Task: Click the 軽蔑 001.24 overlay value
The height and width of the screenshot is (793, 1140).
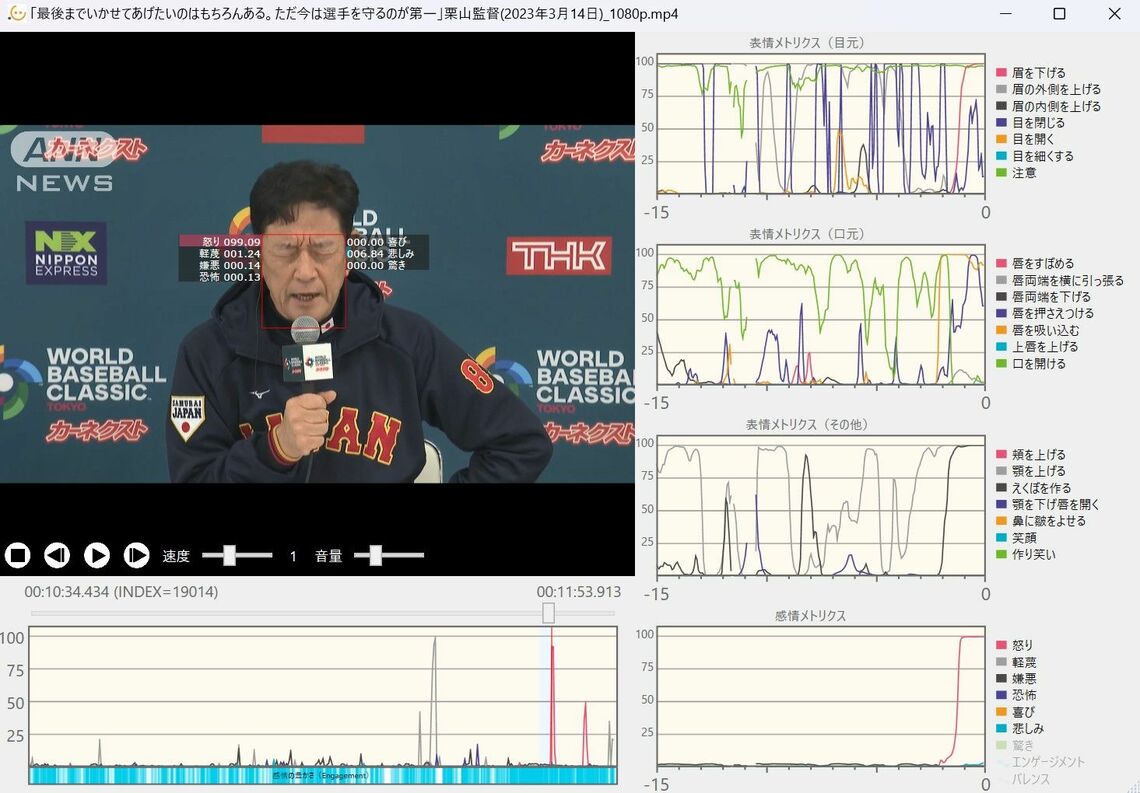Action: (230, 254)
